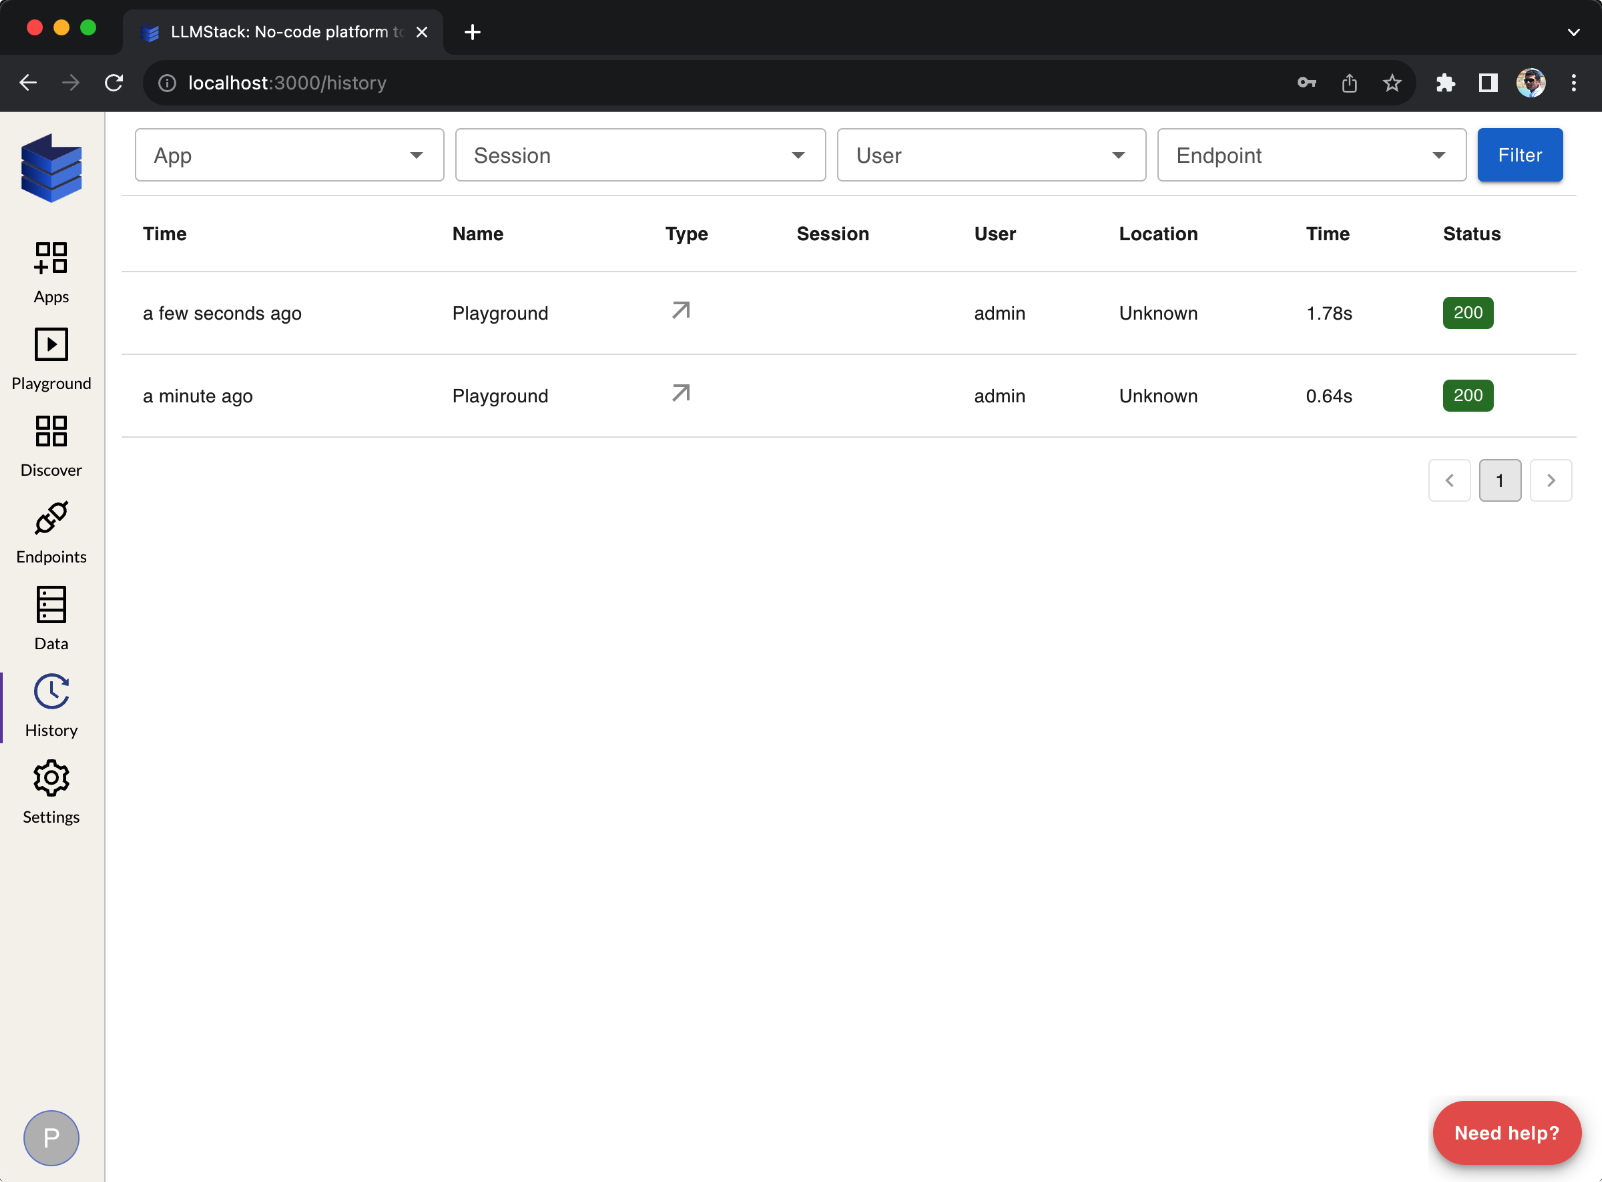Image resolution: width=1602 pixels, height=1182 pixels.
Task: Open the Data section icon
Action: [x=51, y=606]
